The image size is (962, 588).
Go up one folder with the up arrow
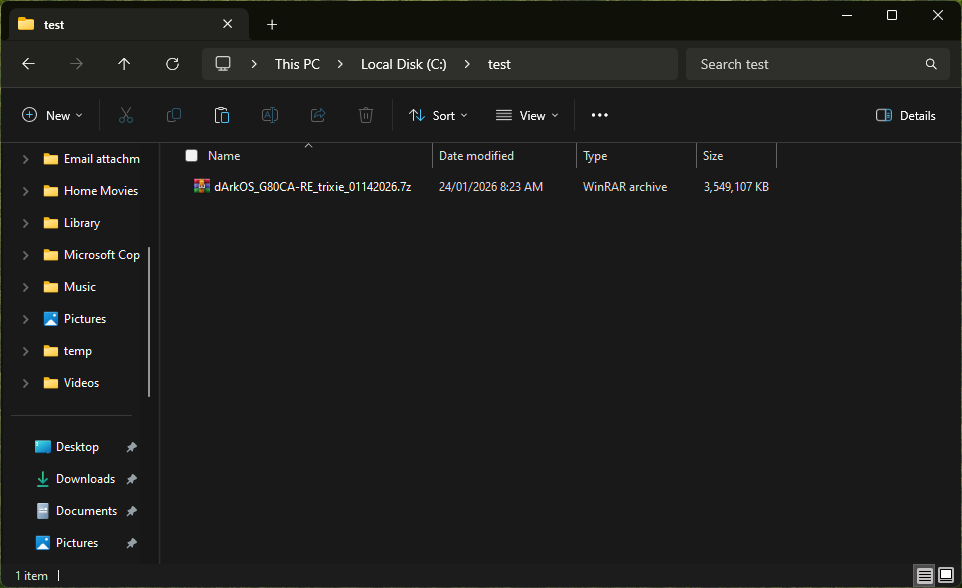pyautogui.click(x=124, y=64)
